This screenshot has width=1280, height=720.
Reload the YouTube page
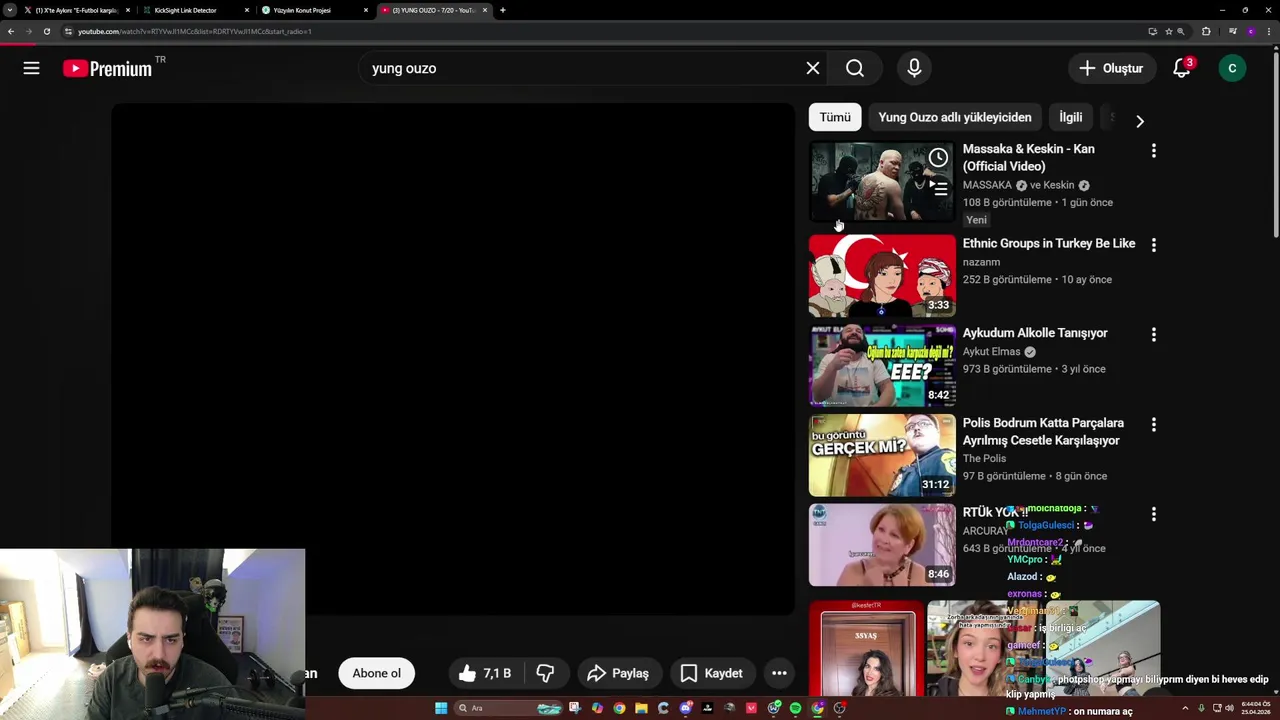coord(46,31)
